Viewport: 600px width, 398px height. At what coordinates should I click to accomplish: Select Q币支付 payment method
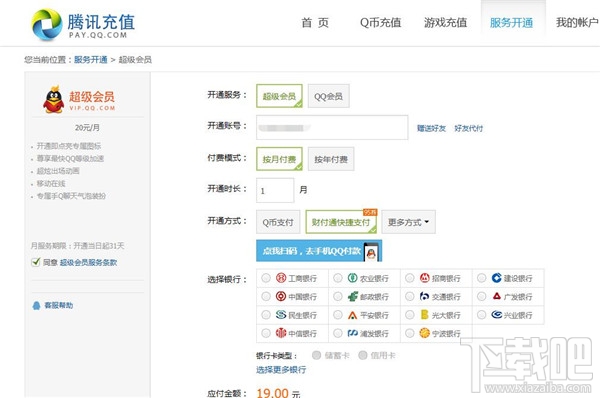[278, 222]
